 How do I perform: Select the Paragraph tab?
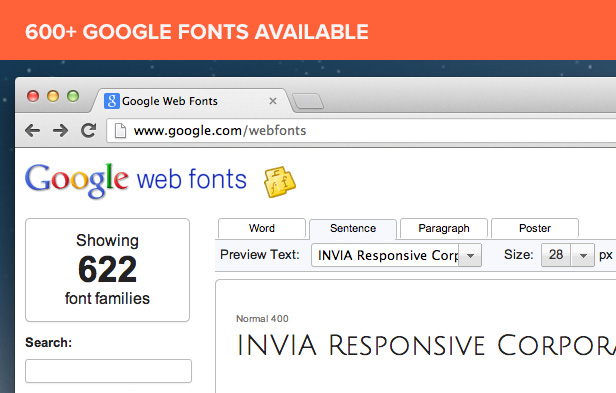pos(444,228)
